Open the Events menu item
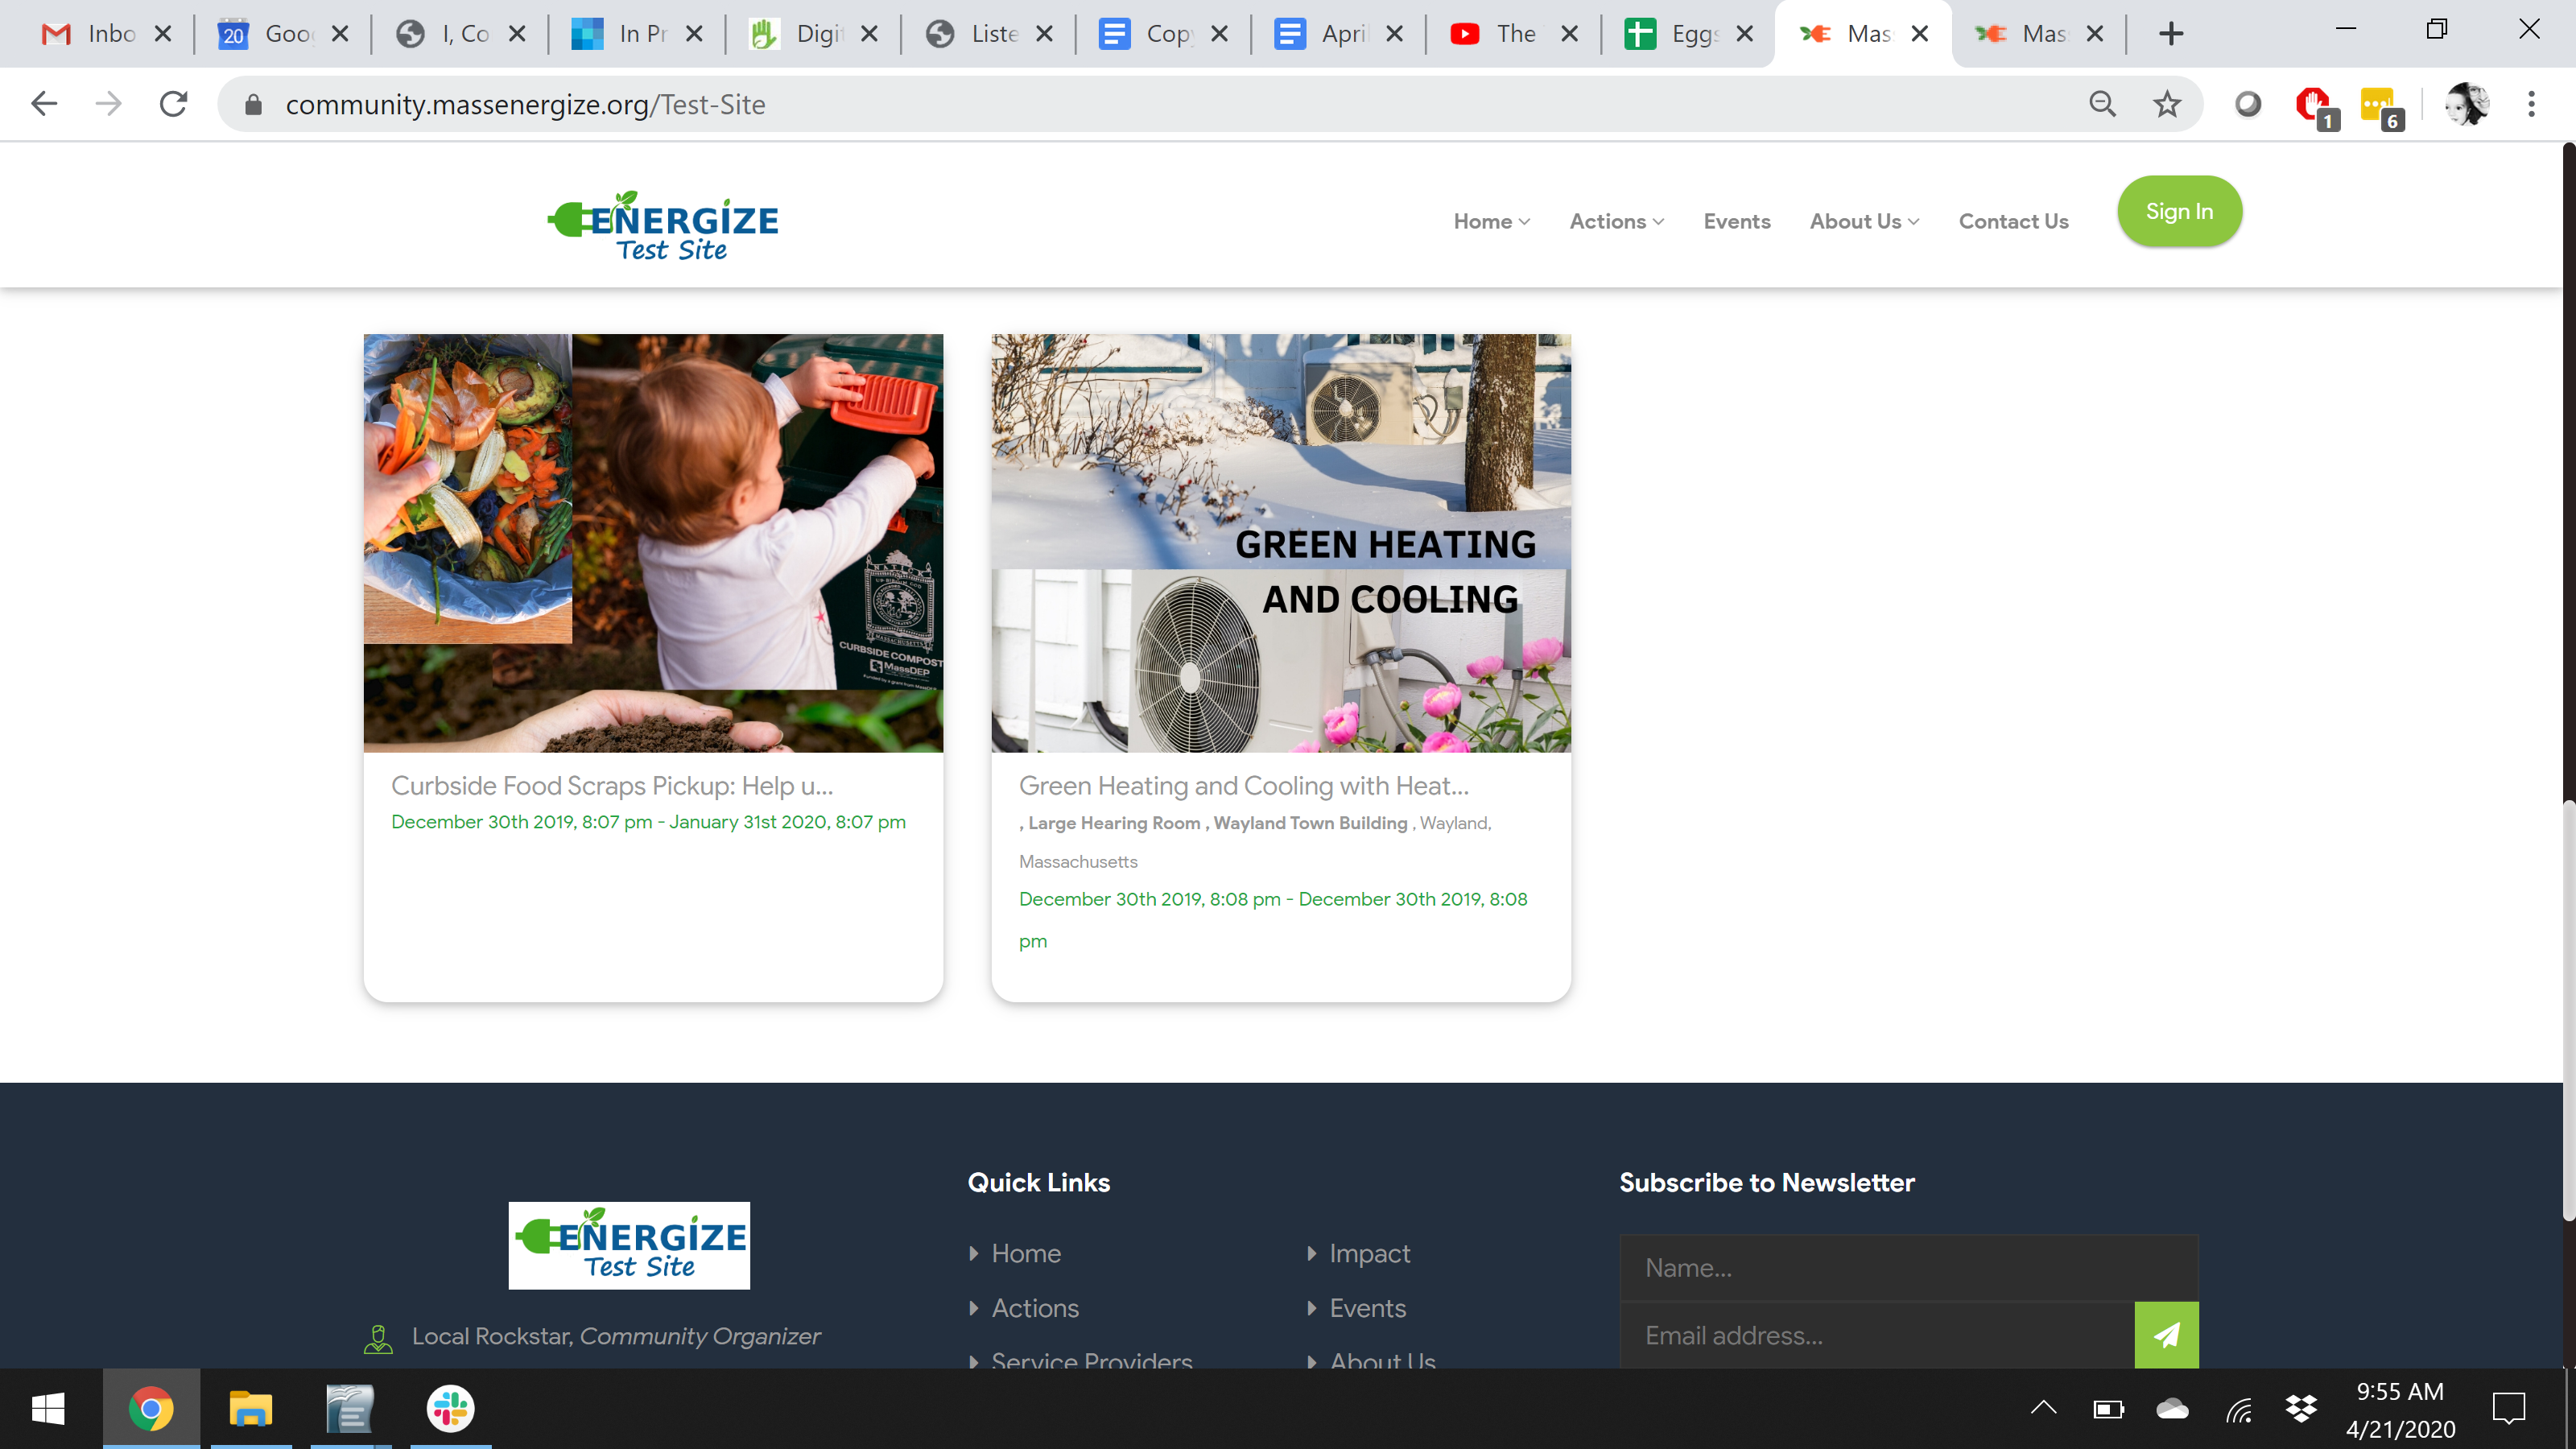2576x1449 pixels. pos(1736,221)
